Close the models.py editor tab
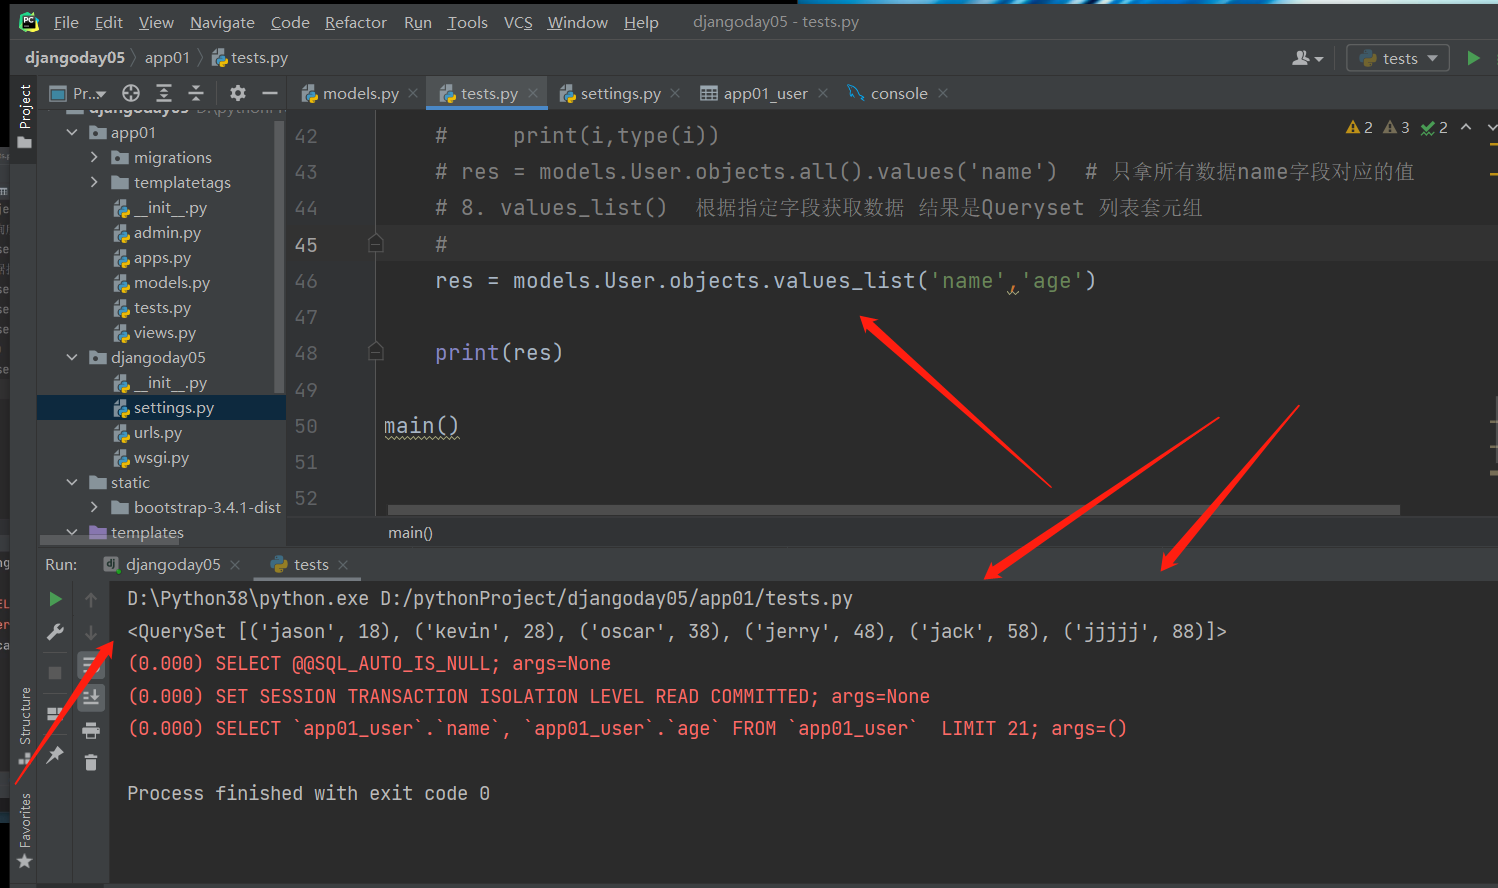This screenshot has width=1498, height=888. [x=413, y=93]
